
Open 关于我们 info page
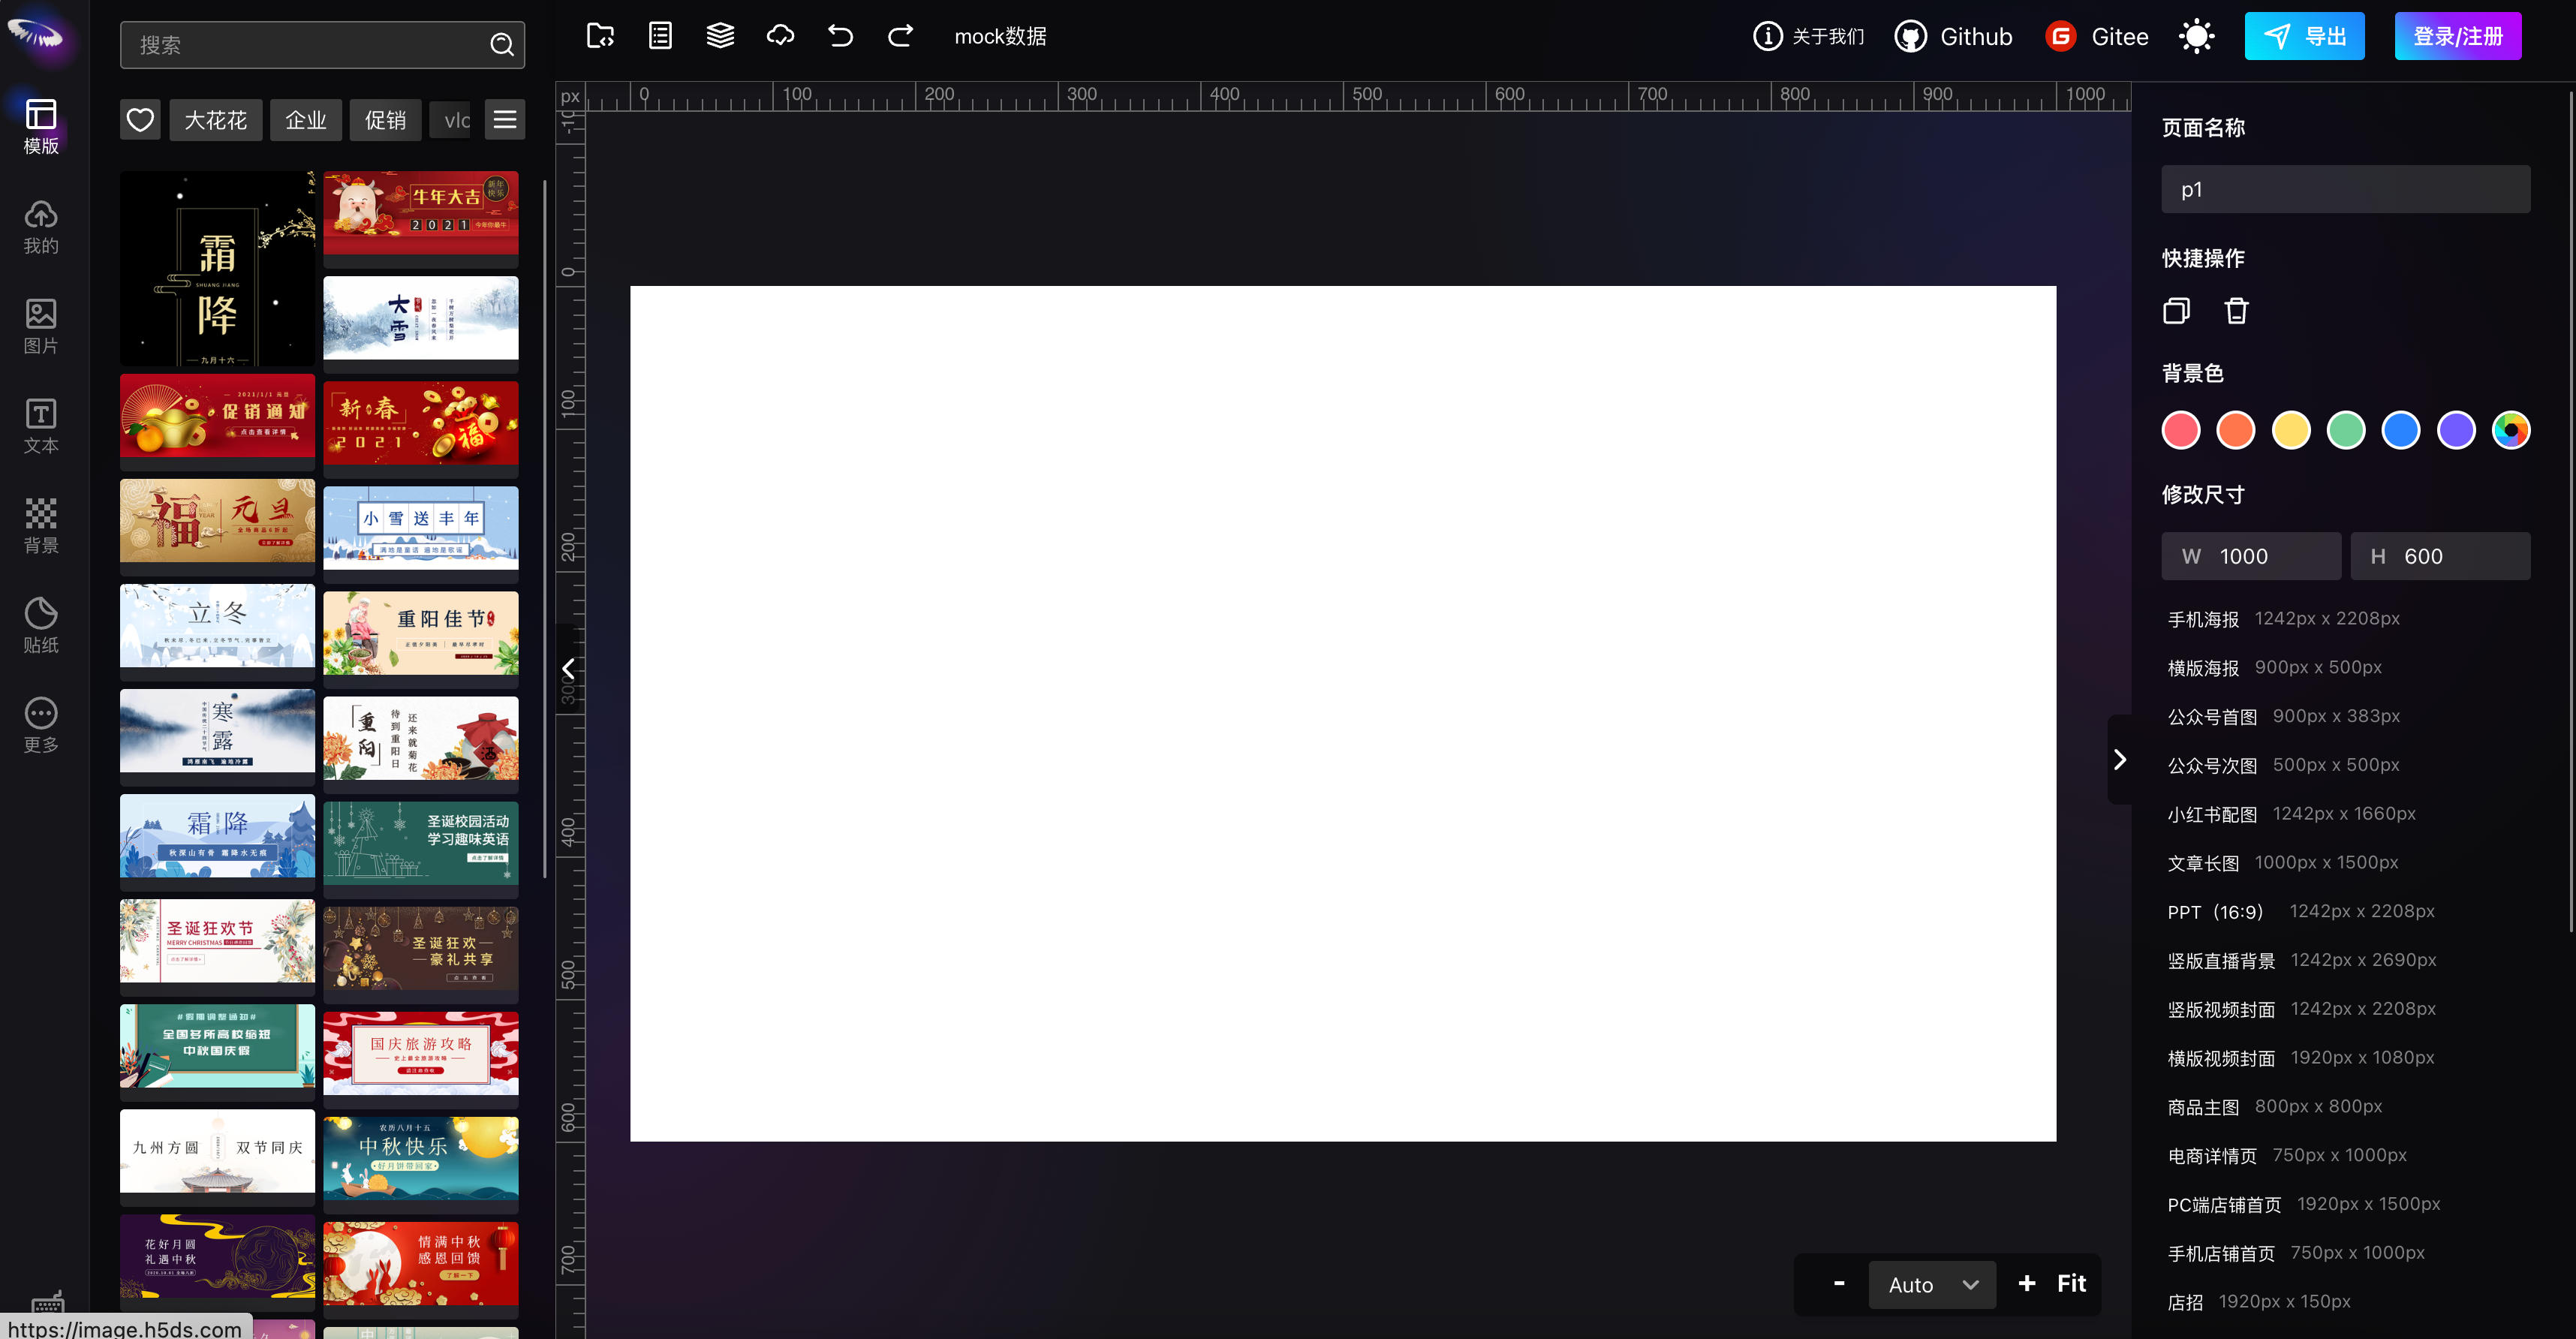point(1809,37)
